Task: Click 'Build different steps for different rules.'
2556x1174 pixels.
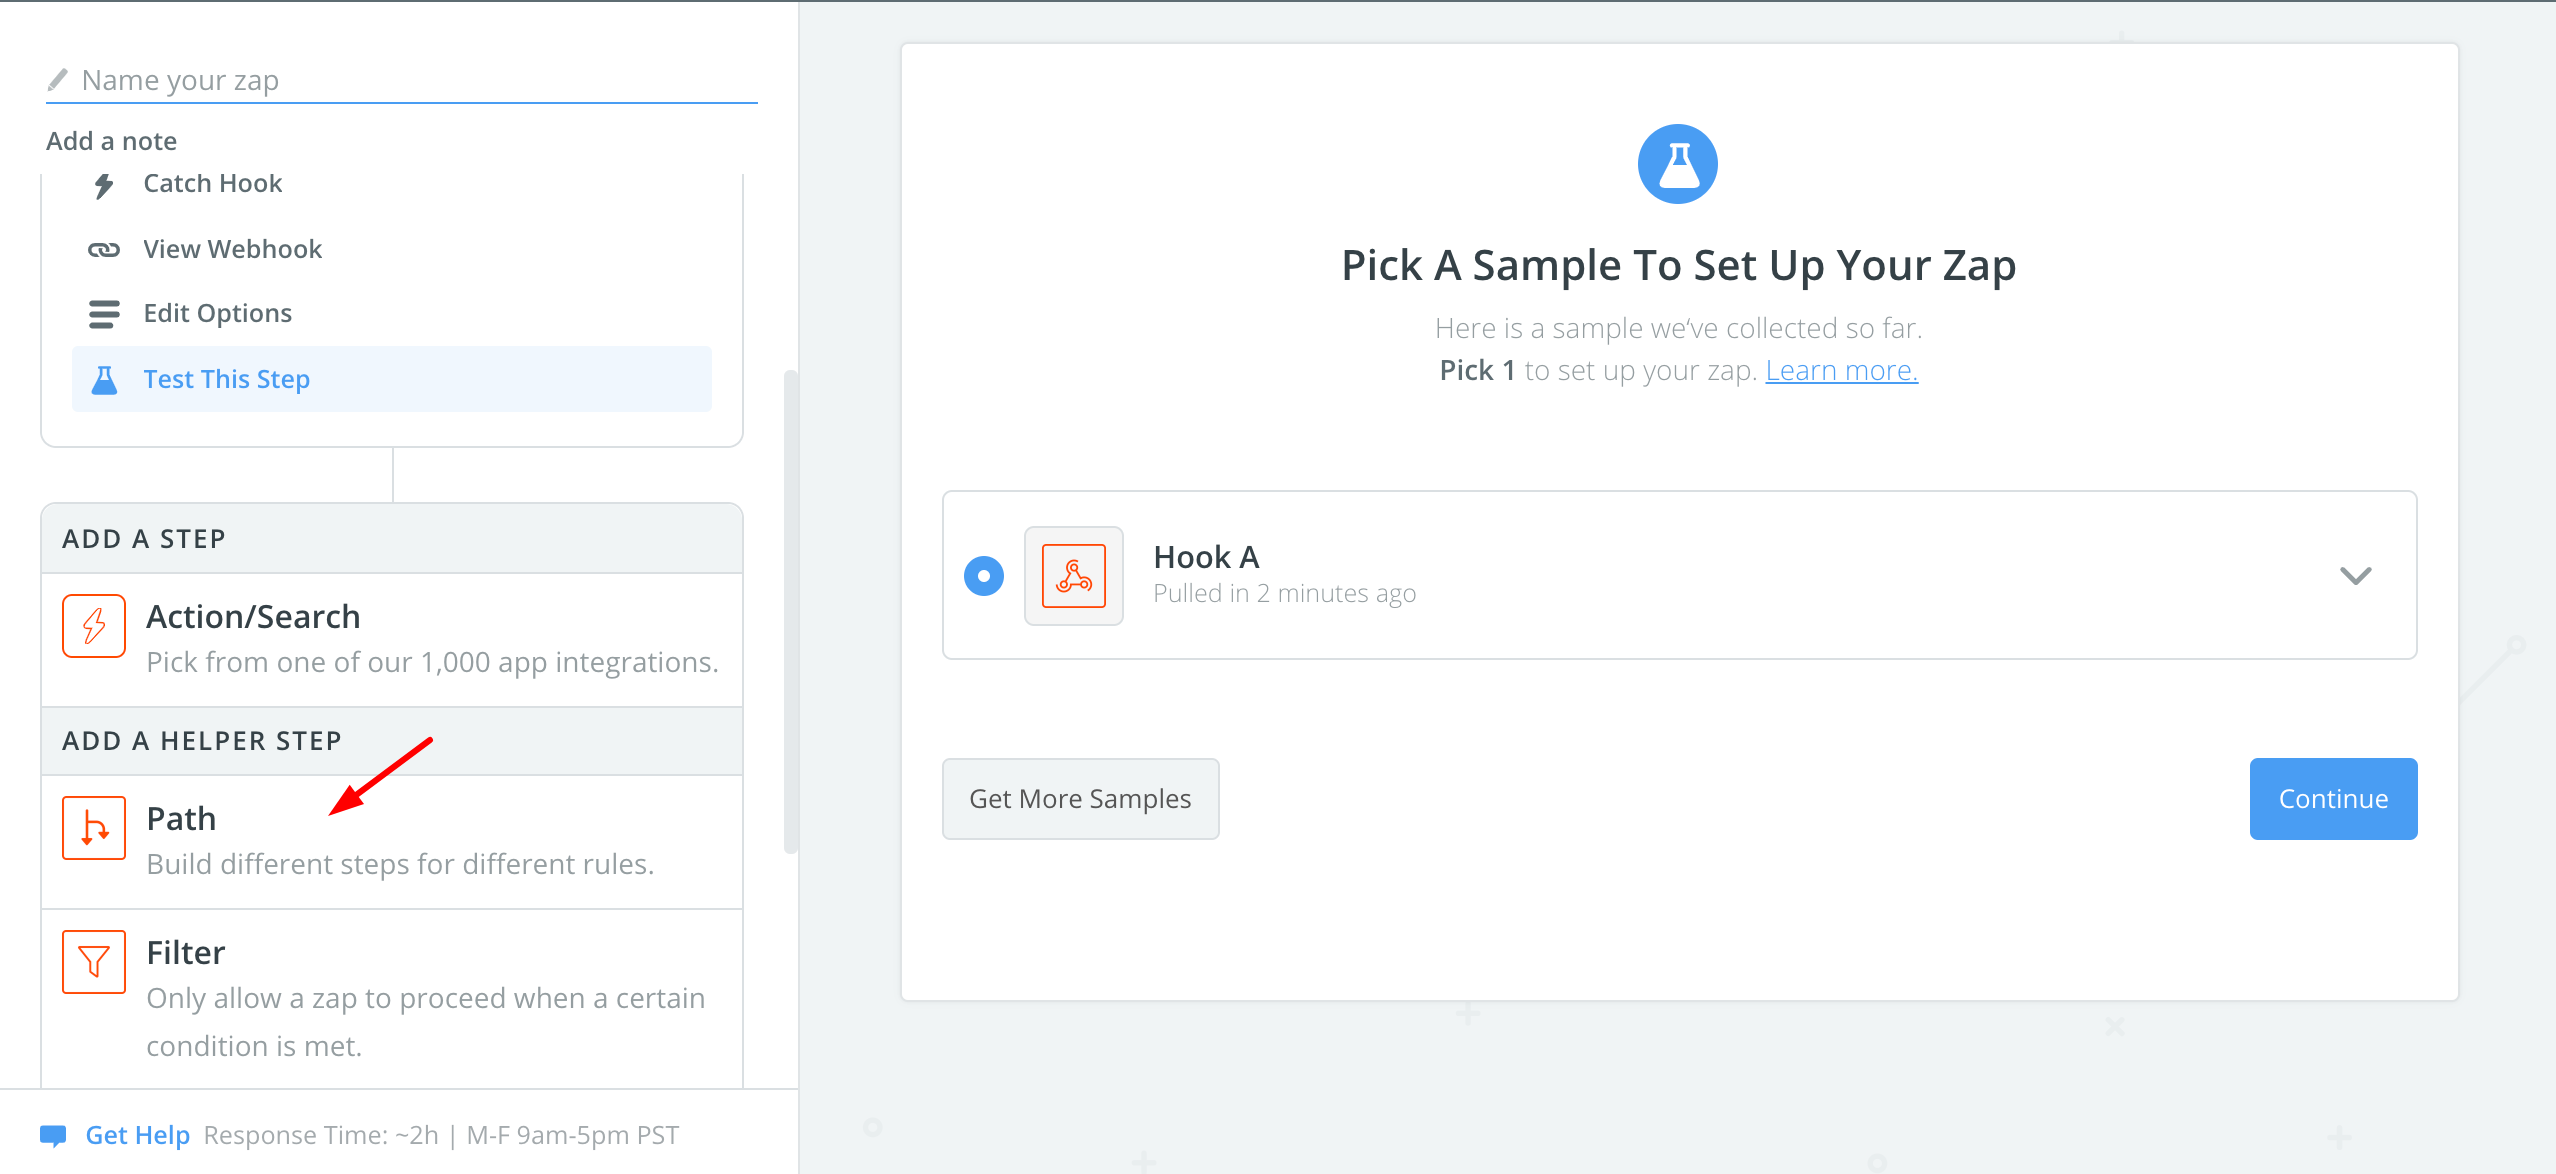Action: coord(400,864)
